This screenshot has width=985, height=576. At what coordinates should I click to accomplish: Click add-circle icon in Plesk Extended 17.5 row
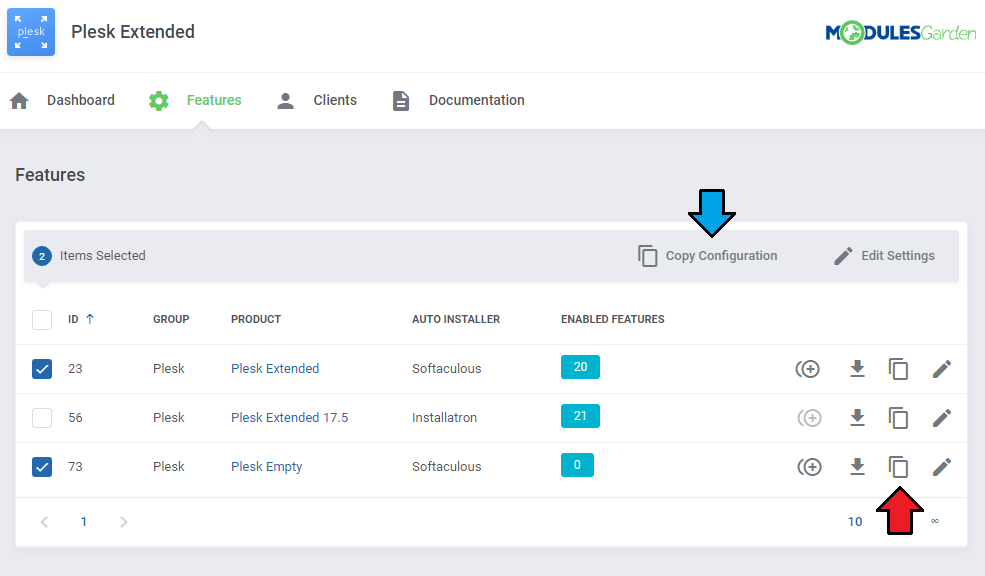(x=809, y=418)
